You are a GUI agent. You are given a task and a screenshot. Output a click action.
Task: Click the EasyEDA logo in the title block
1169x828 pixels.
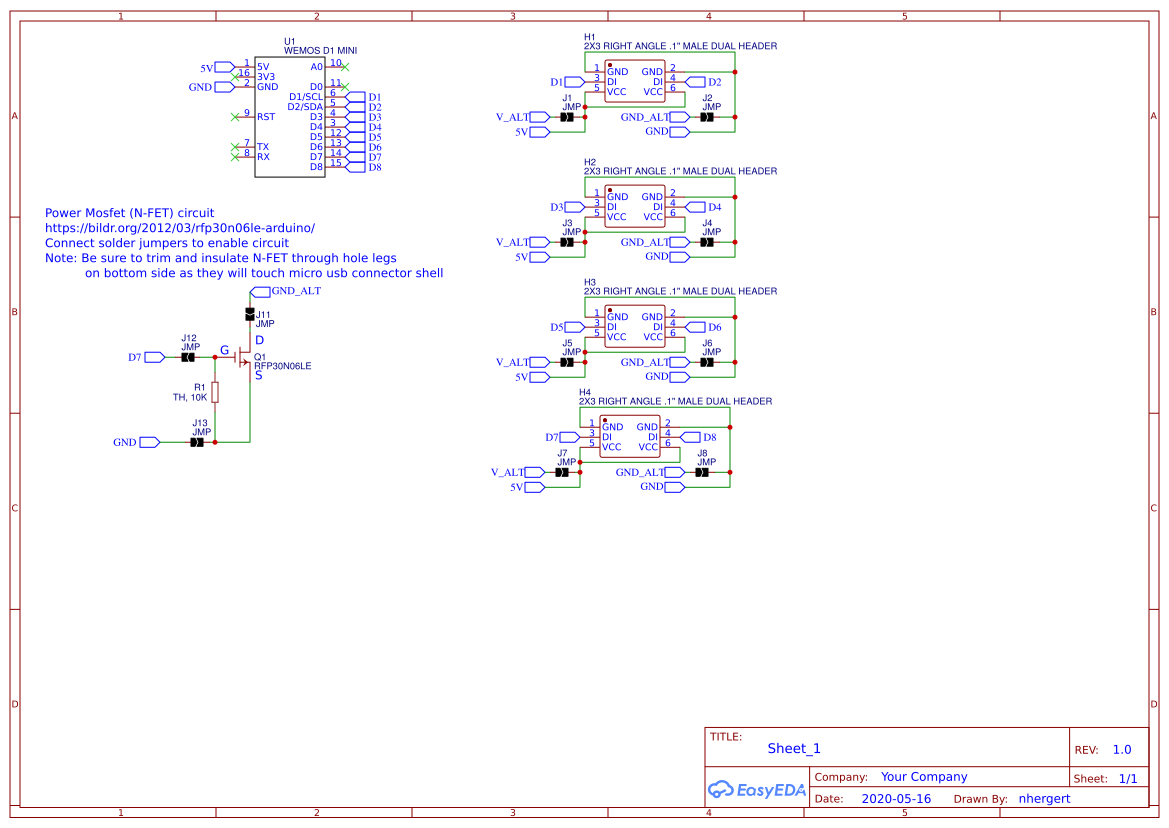click(x=757, y=789)
